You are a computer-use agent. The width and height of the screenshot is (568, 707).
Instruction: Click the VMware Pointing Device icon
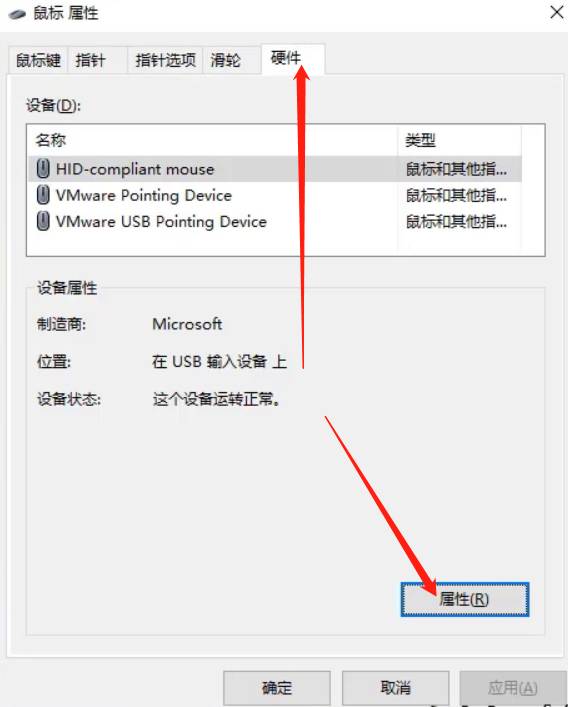43,195
